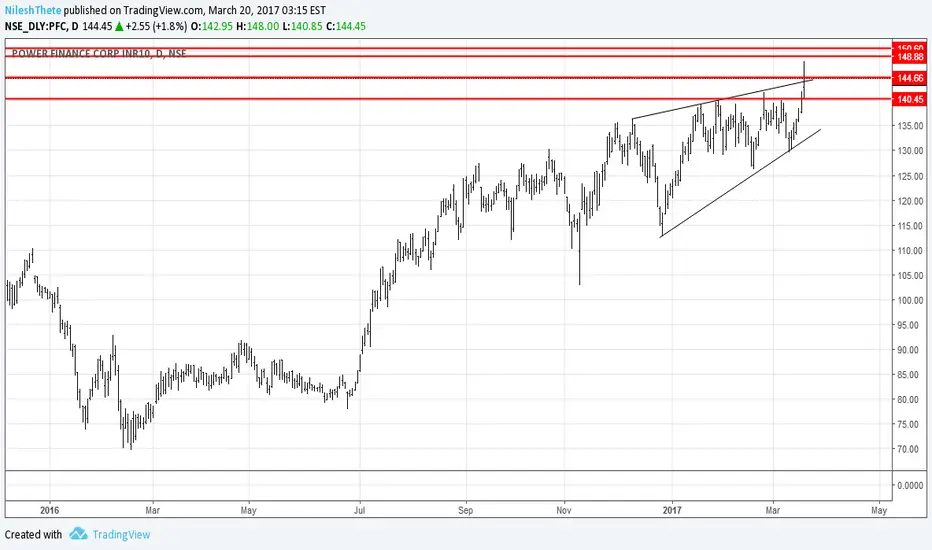Click the TradingView logo icon
This screenshot has width=932, height=550.
pyautogui.click(x=78, y=534)
